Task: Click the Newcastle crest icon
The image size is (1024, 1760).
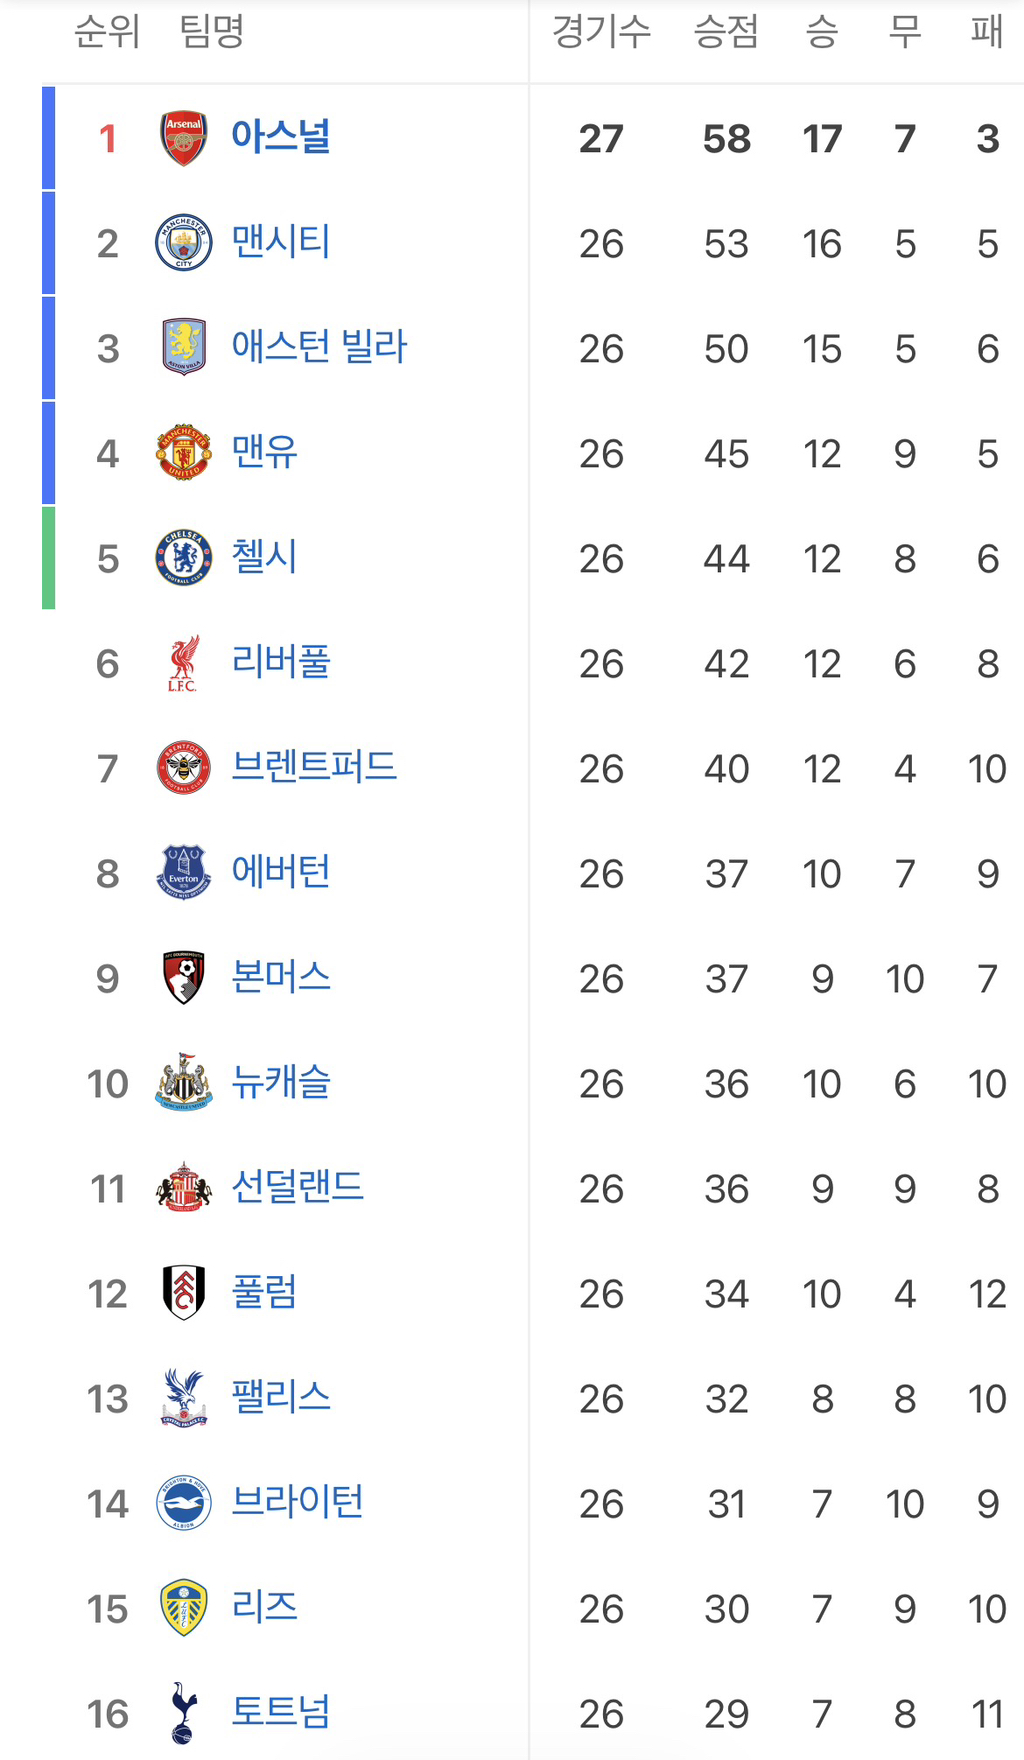Action: (184, 1082)
